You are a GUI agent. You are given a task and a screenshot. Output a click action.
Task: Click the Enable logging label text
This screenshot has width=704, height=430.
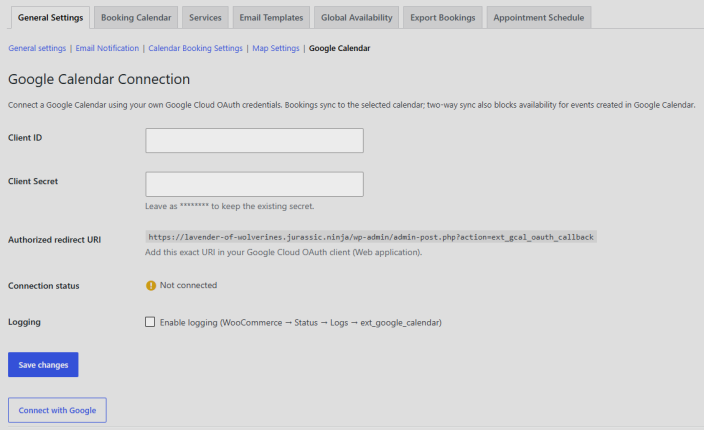pyautogui.click(x=300, y=322)
